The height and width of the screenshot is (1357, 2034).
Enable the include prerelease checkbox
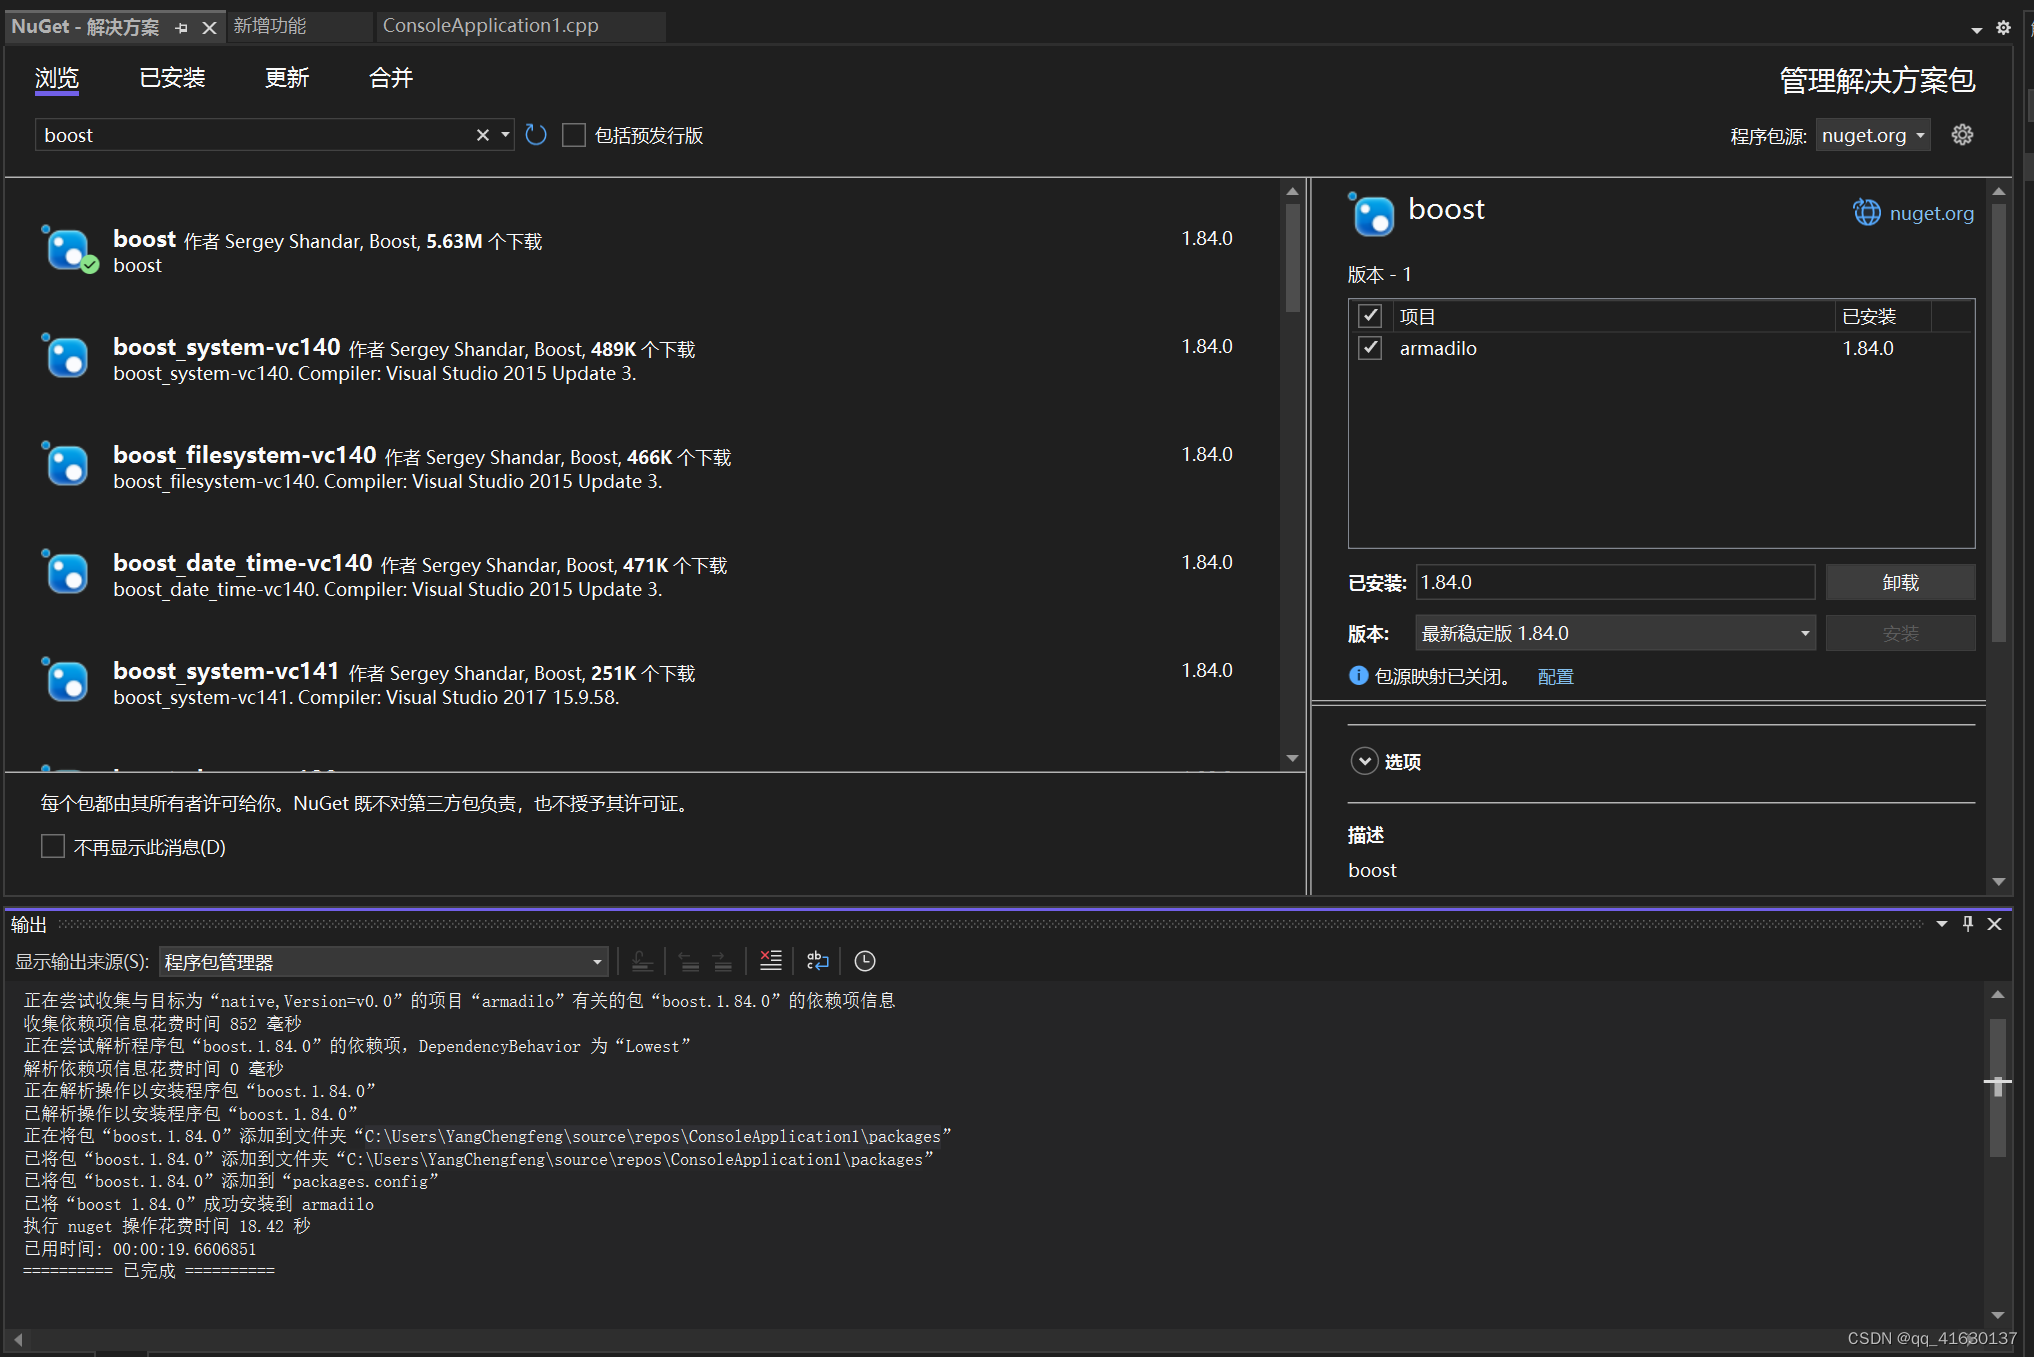[574, 135]
